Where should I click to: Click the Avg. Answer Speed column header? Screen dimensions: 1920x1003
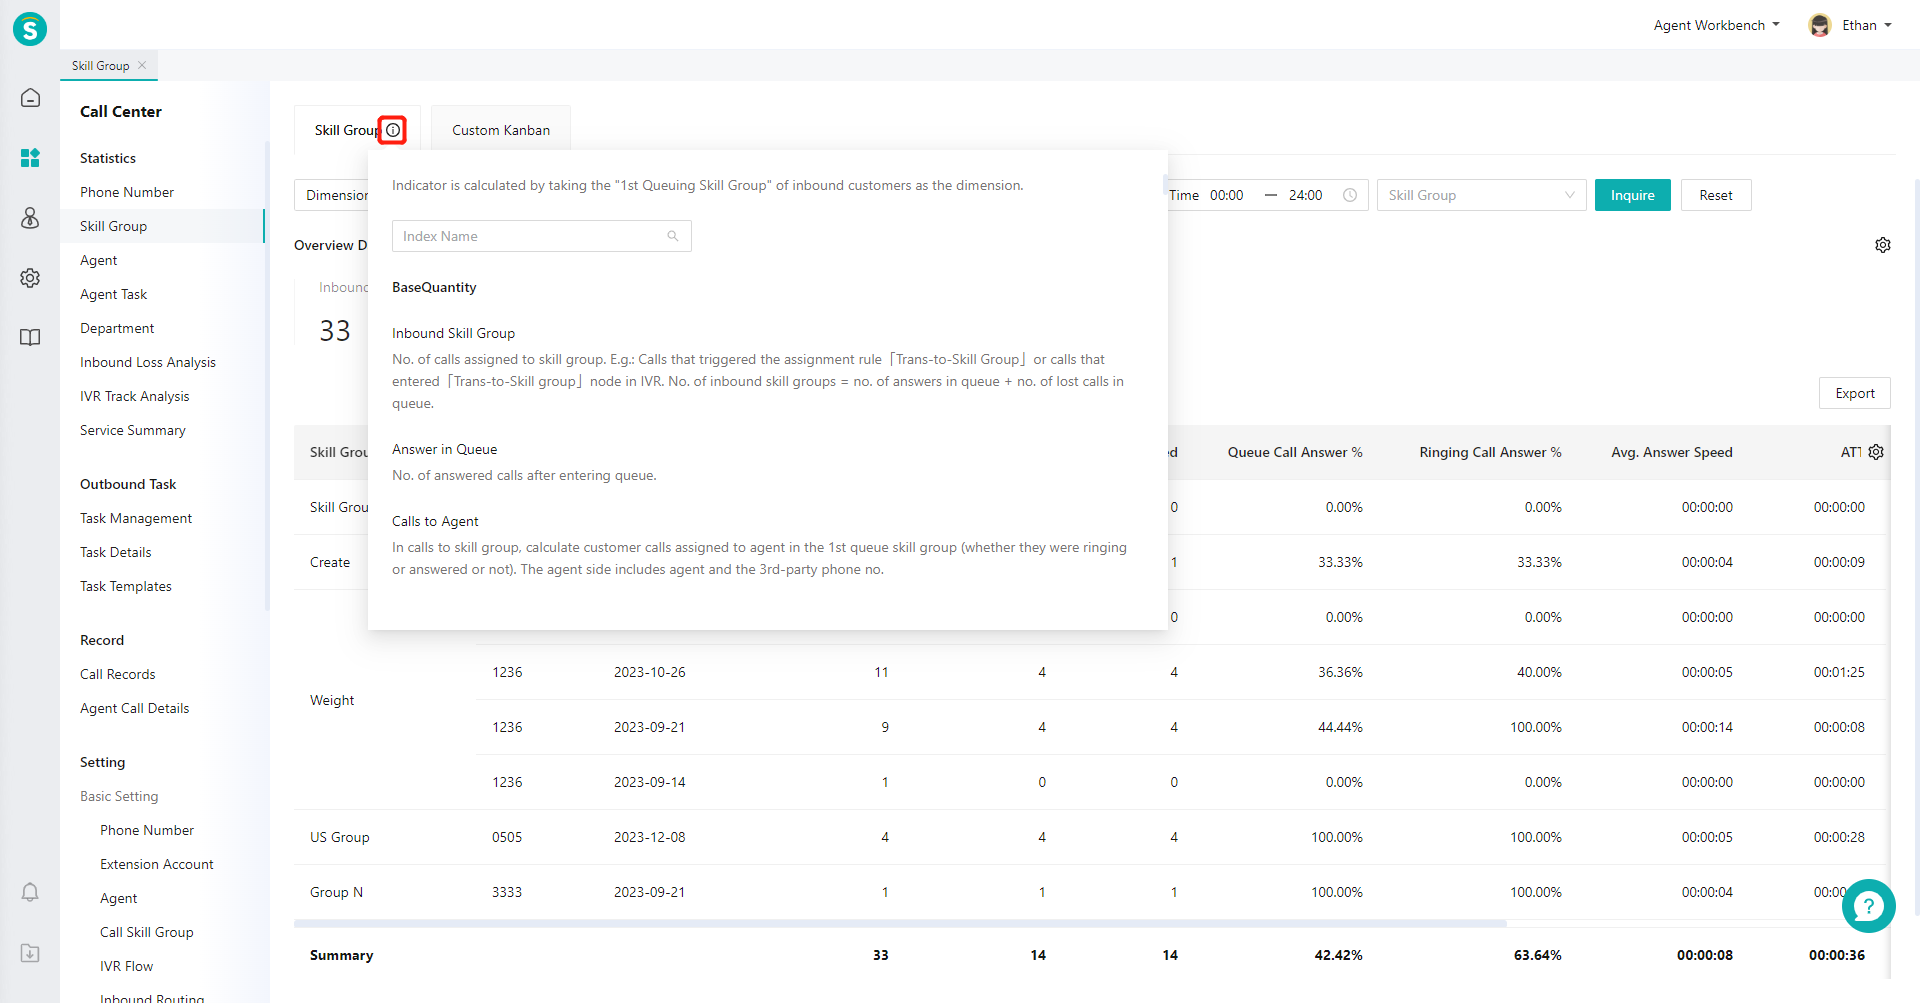[x=1672, y=452]
